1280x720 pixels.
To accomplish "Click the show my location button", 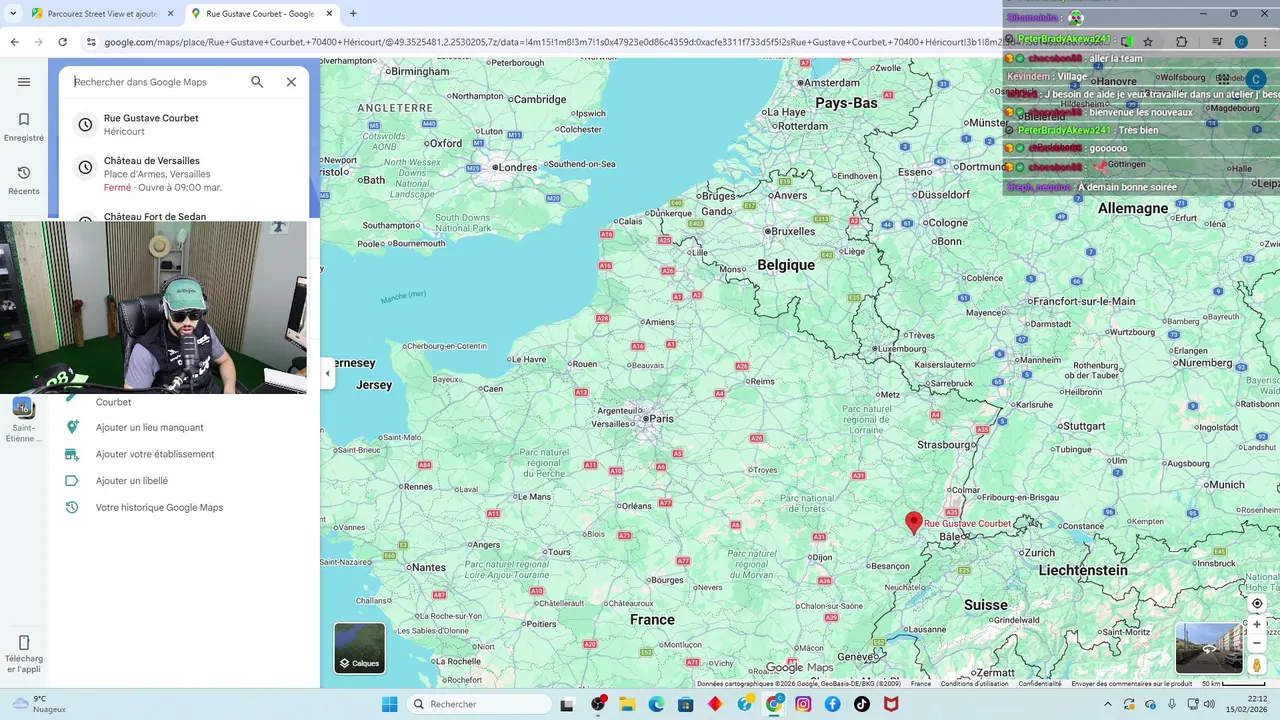I will click(x=1257, y=603).
